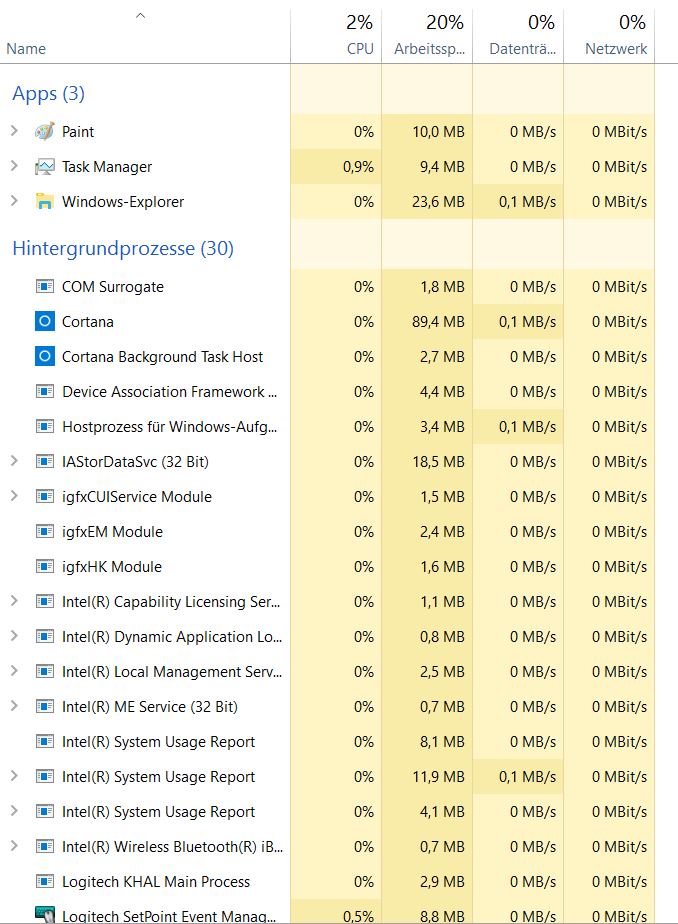The height and width of the screenshot is (924, 678).
Task: Click the Task Manager icon
Action: tap(44, 167)
